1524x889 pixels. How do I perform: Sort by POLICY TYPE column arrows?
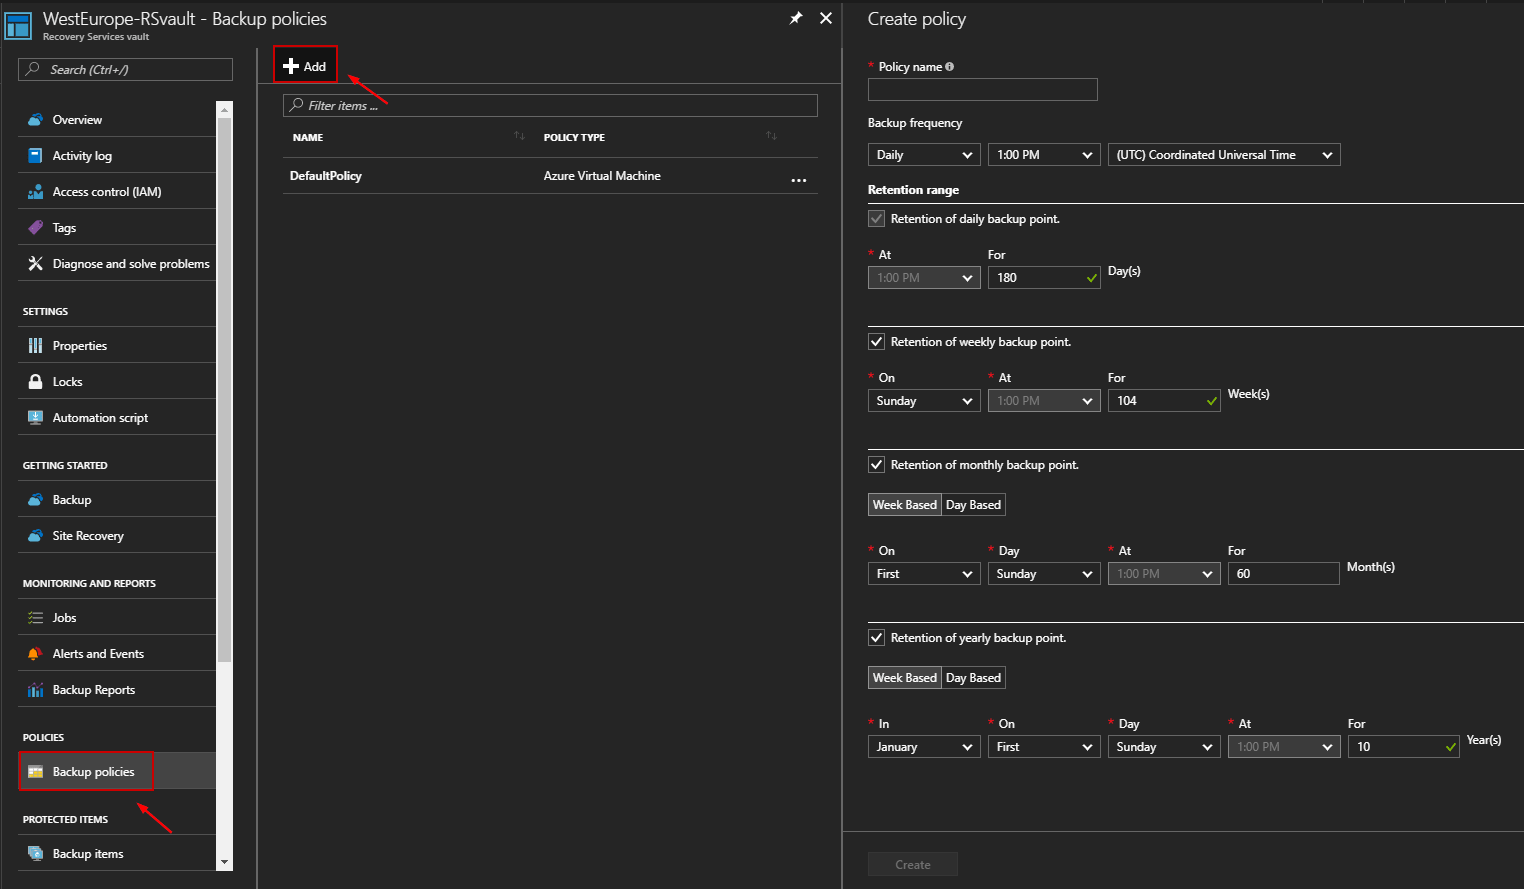click(x=771, y=136)
